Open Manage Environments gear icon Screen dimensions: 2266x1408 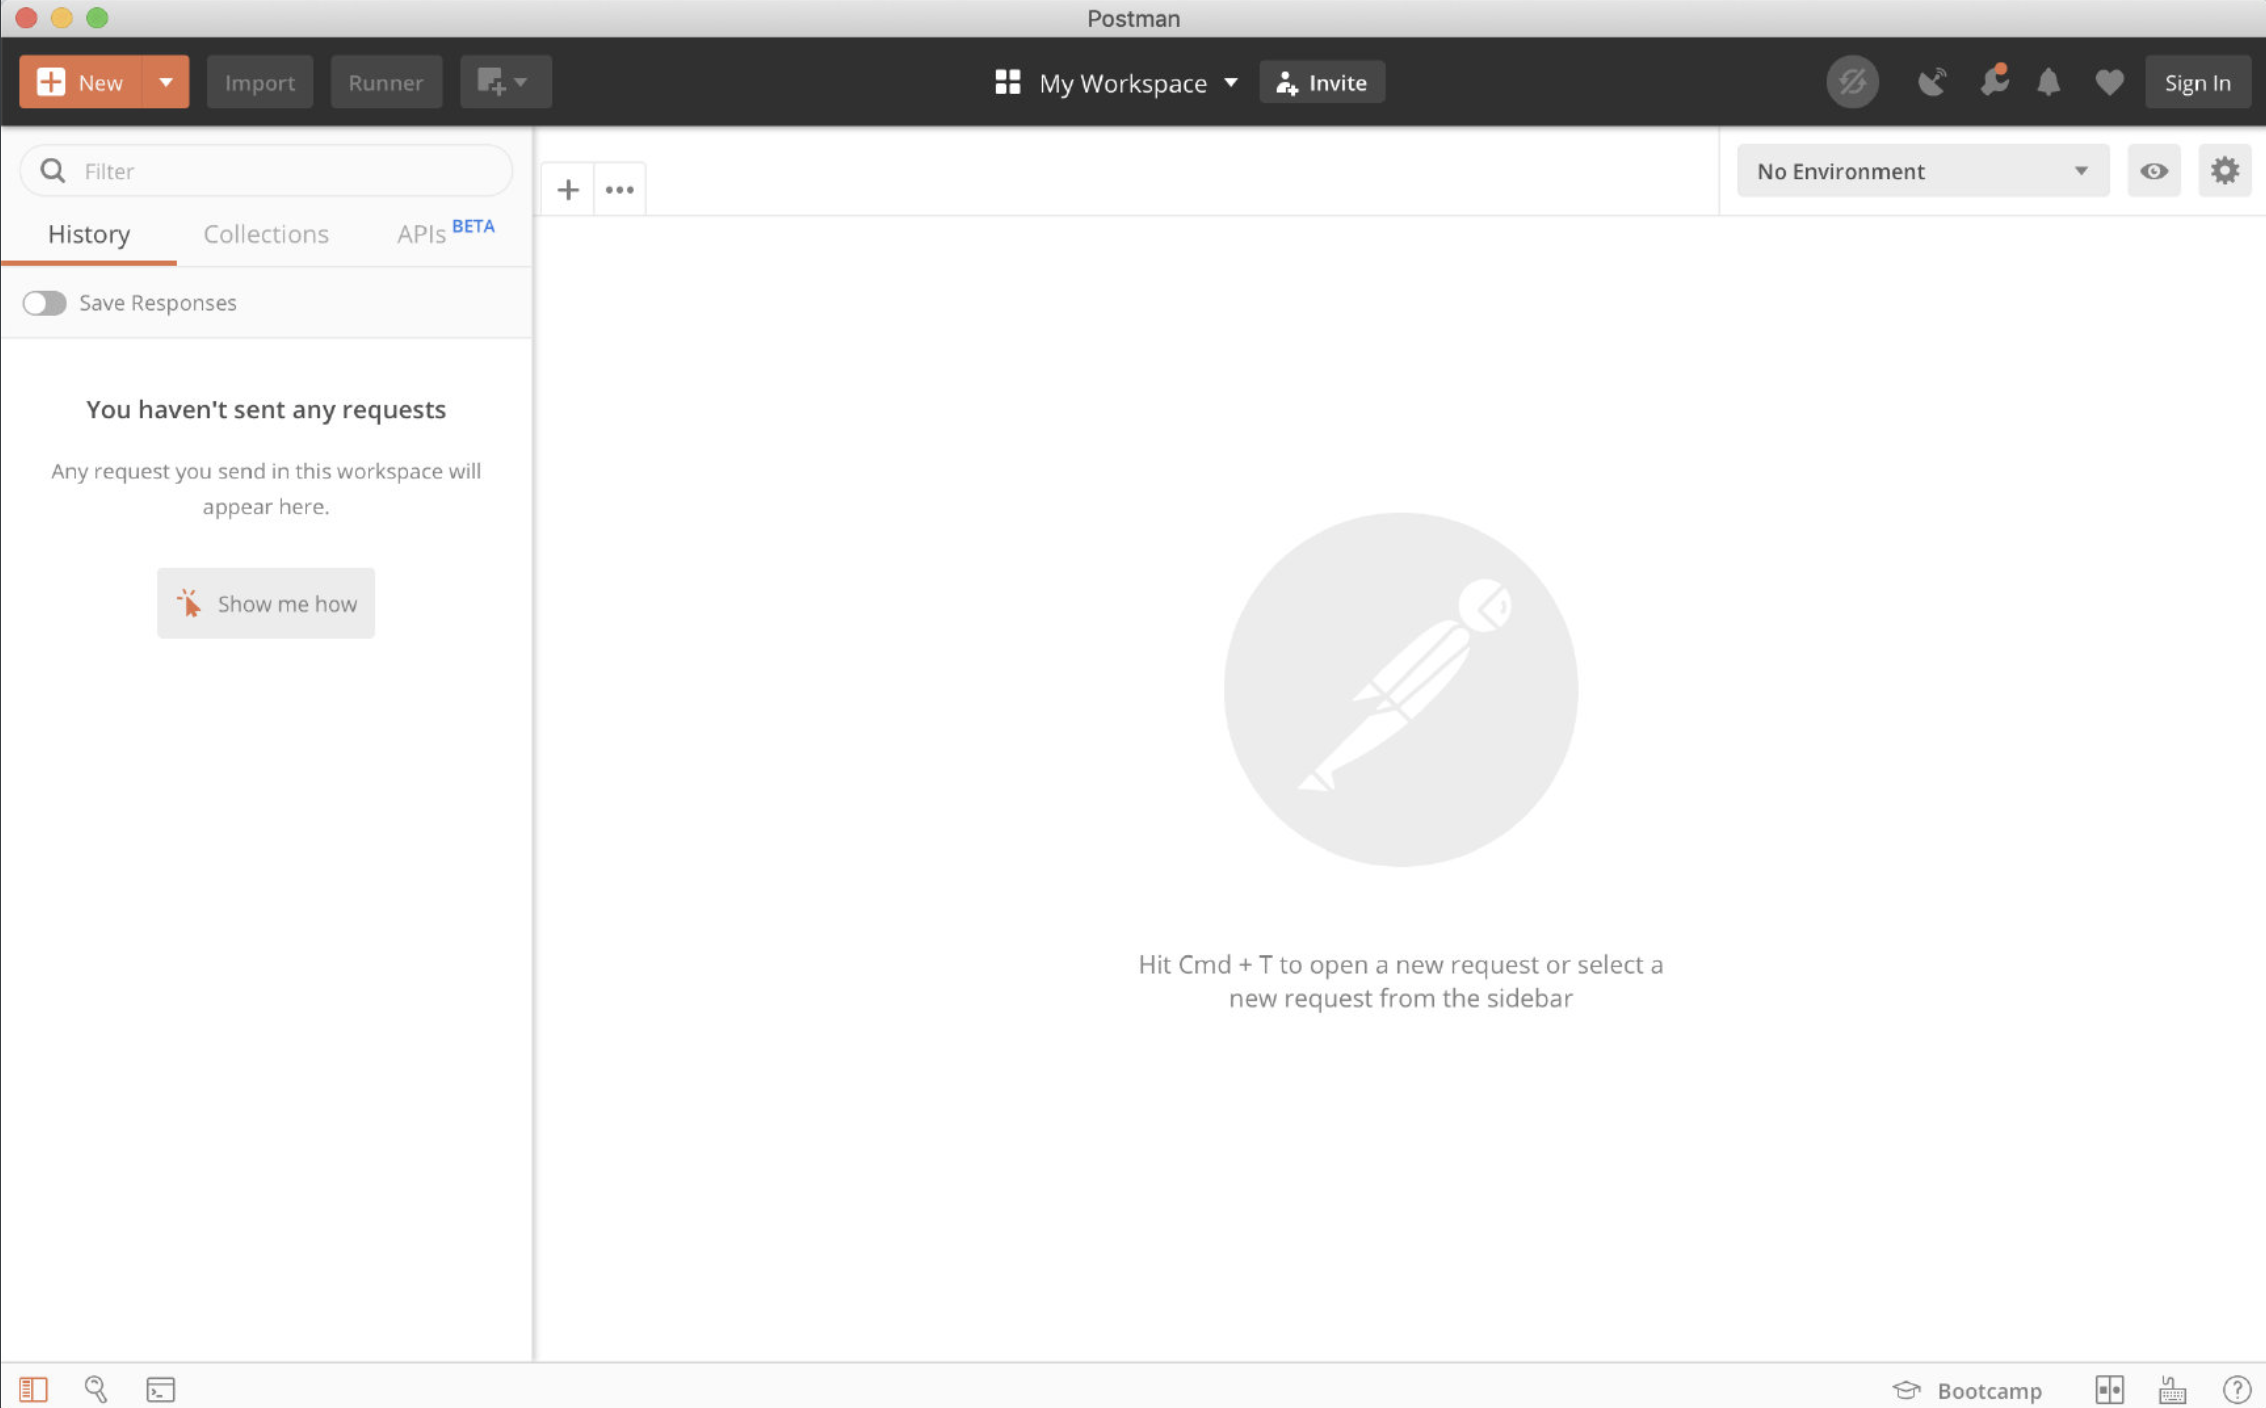(x=2224, y=171)
